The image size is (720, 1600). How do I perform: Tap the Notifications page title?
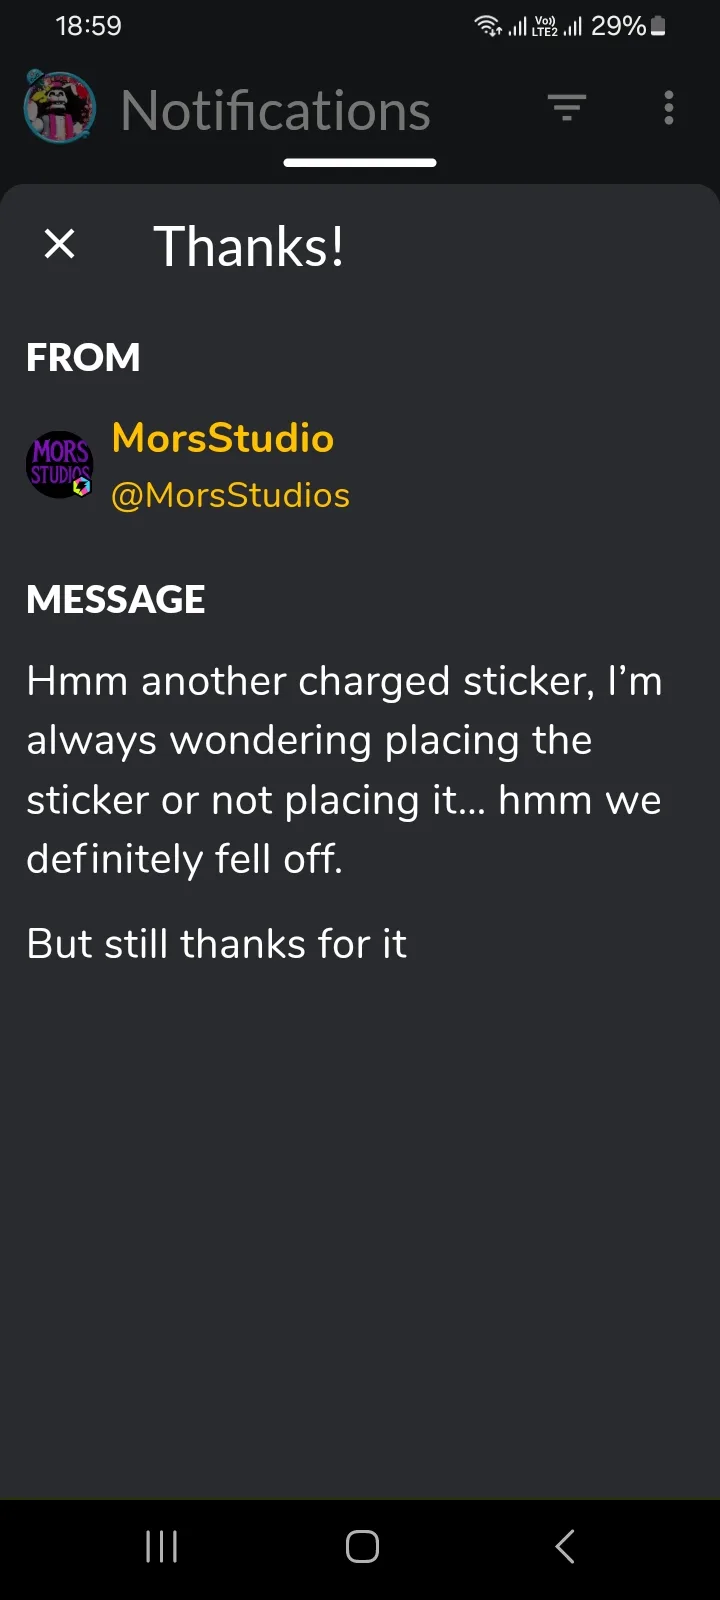click(275, 110)
